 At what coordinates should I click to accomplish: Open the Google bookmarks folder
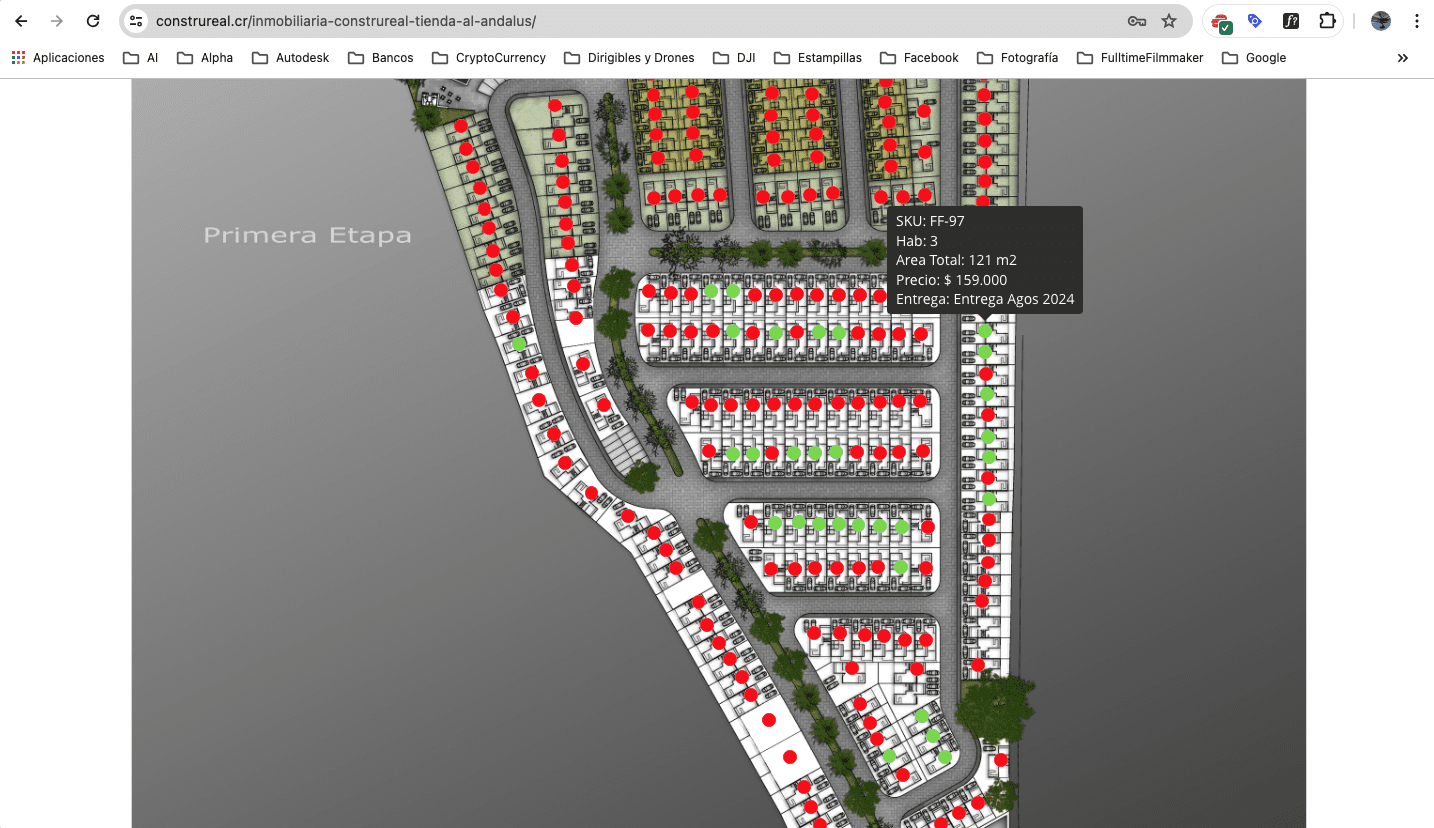[1253, 58]
